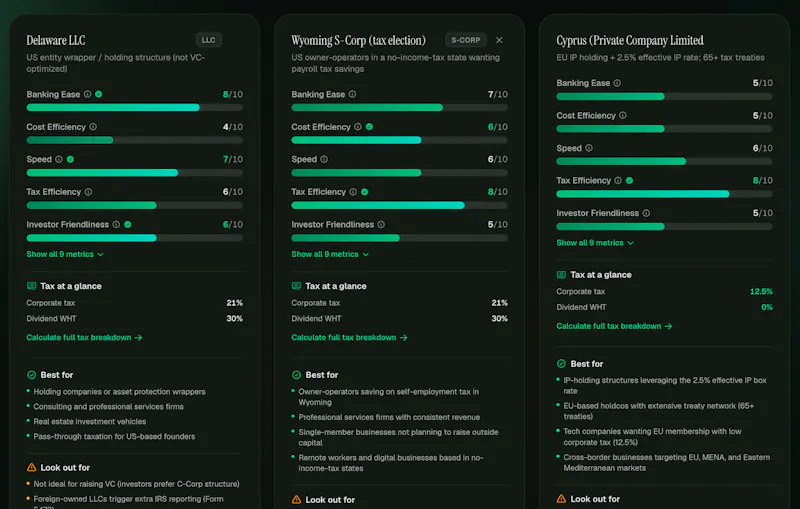Open Speed info icon on Delaware LLC card
This screenshot has height=509, width=800.
pos(59,159)
